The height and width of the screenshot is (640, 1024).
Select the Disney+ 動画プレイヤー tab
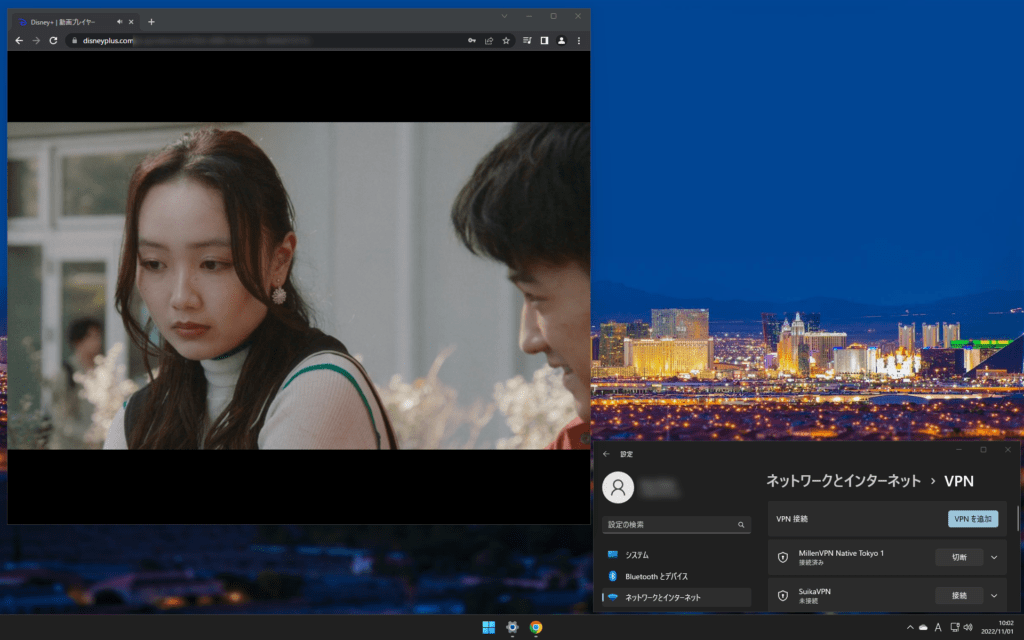coord(75,22)
